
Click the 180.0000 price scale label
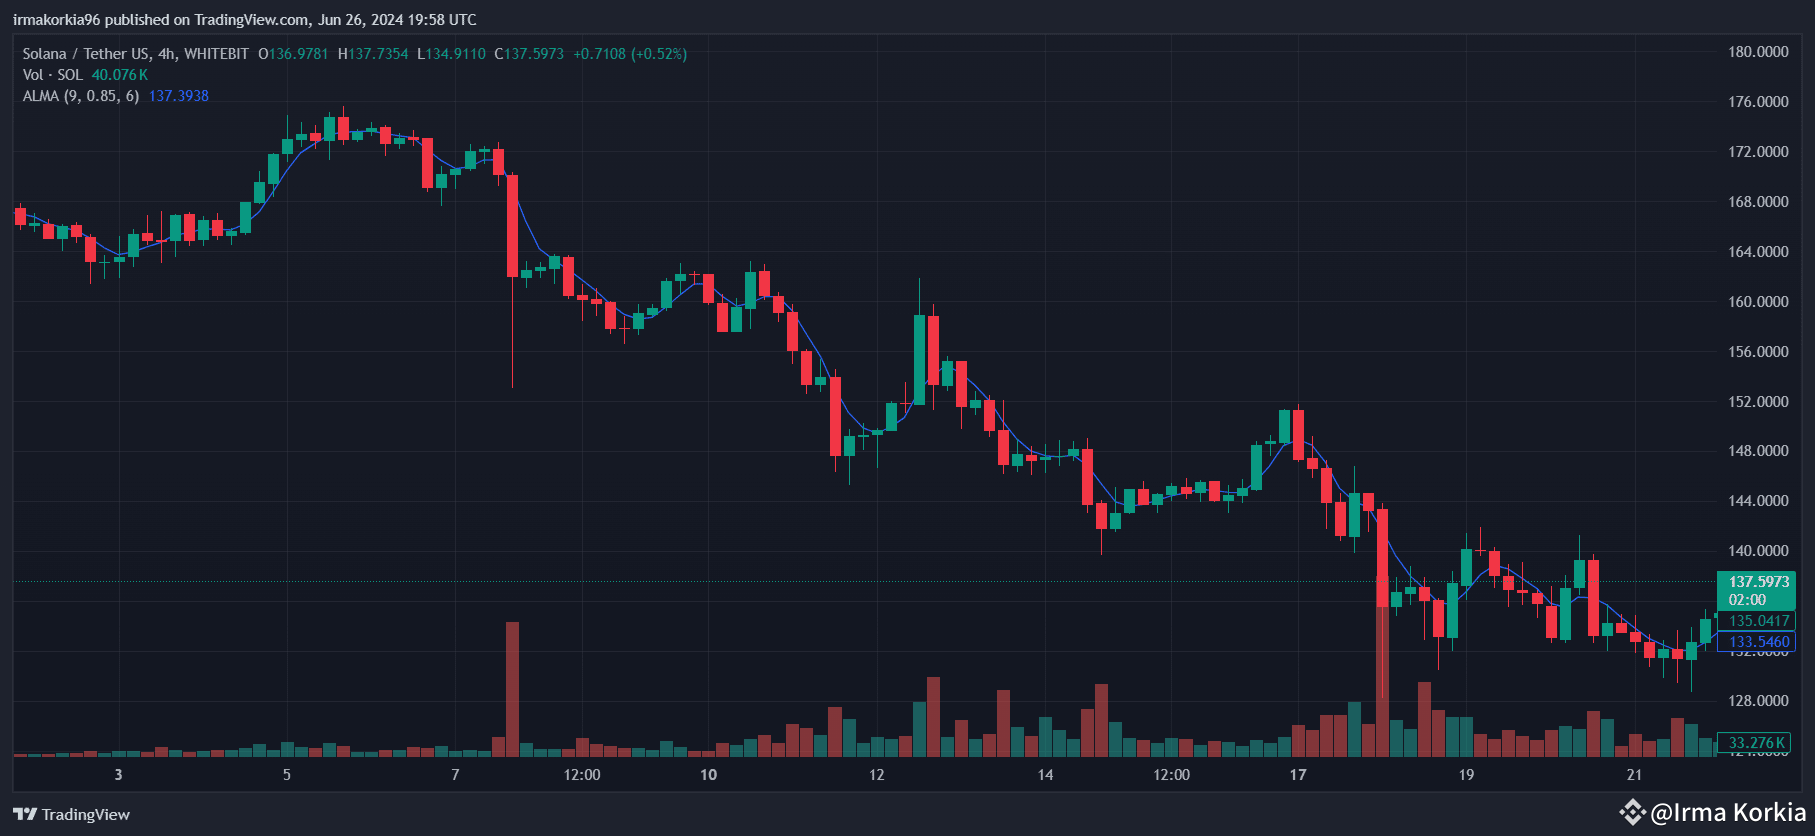click(1758, 52)
